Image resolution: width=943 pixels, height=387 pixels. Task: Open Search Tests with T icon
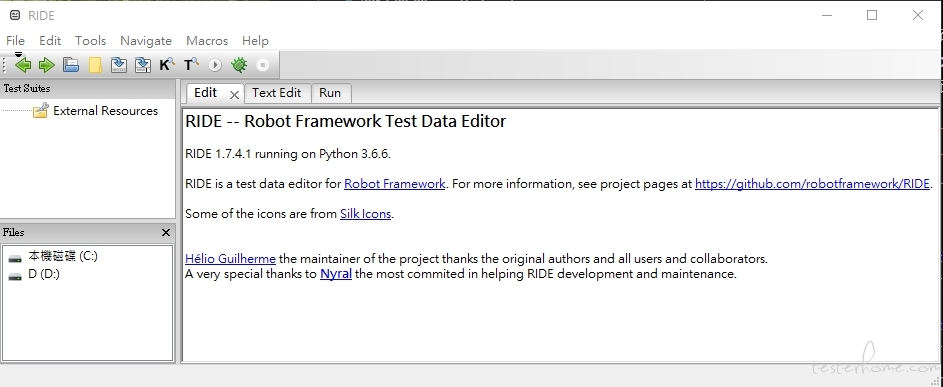(x=191, y=65)
